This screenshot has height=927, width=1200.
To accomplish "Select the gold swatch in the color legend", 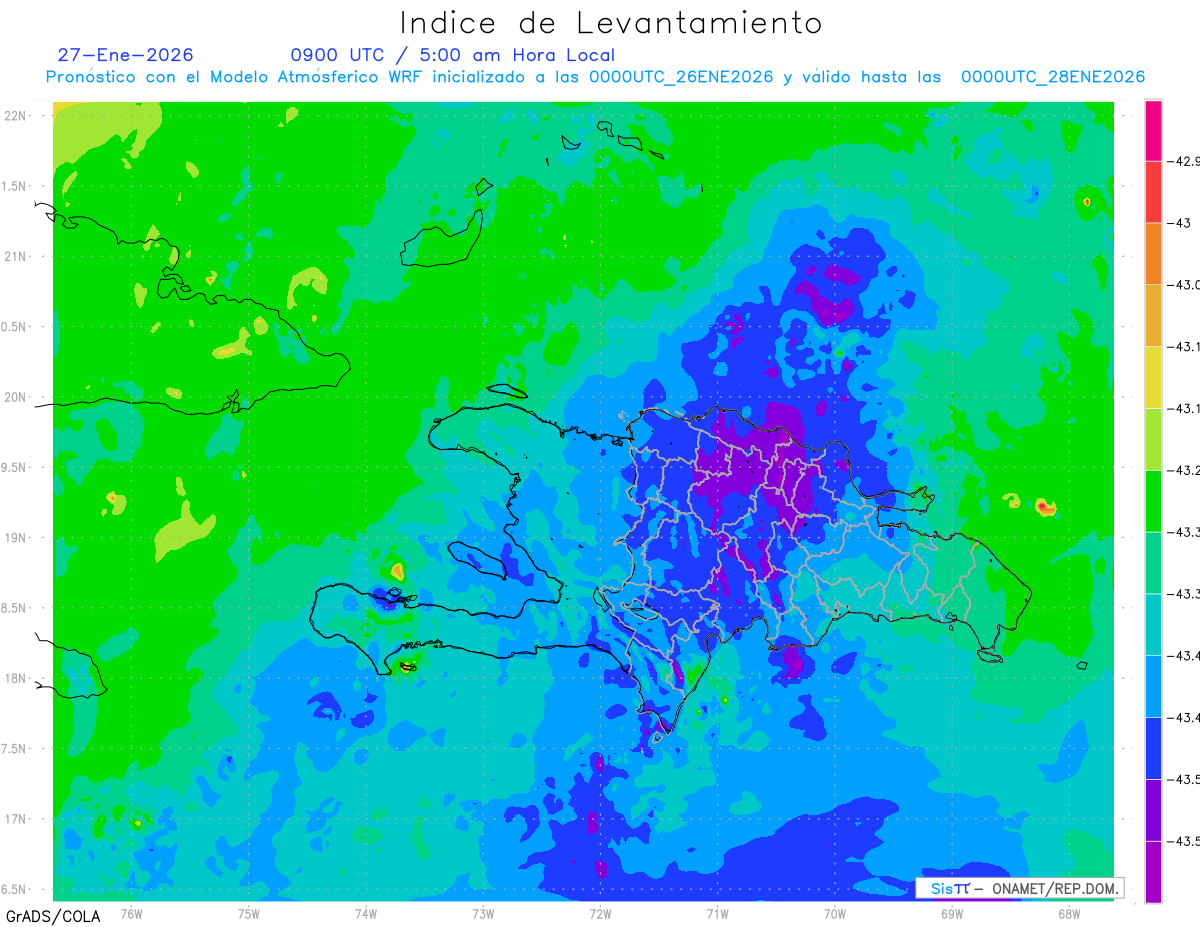I will 1153,315.
